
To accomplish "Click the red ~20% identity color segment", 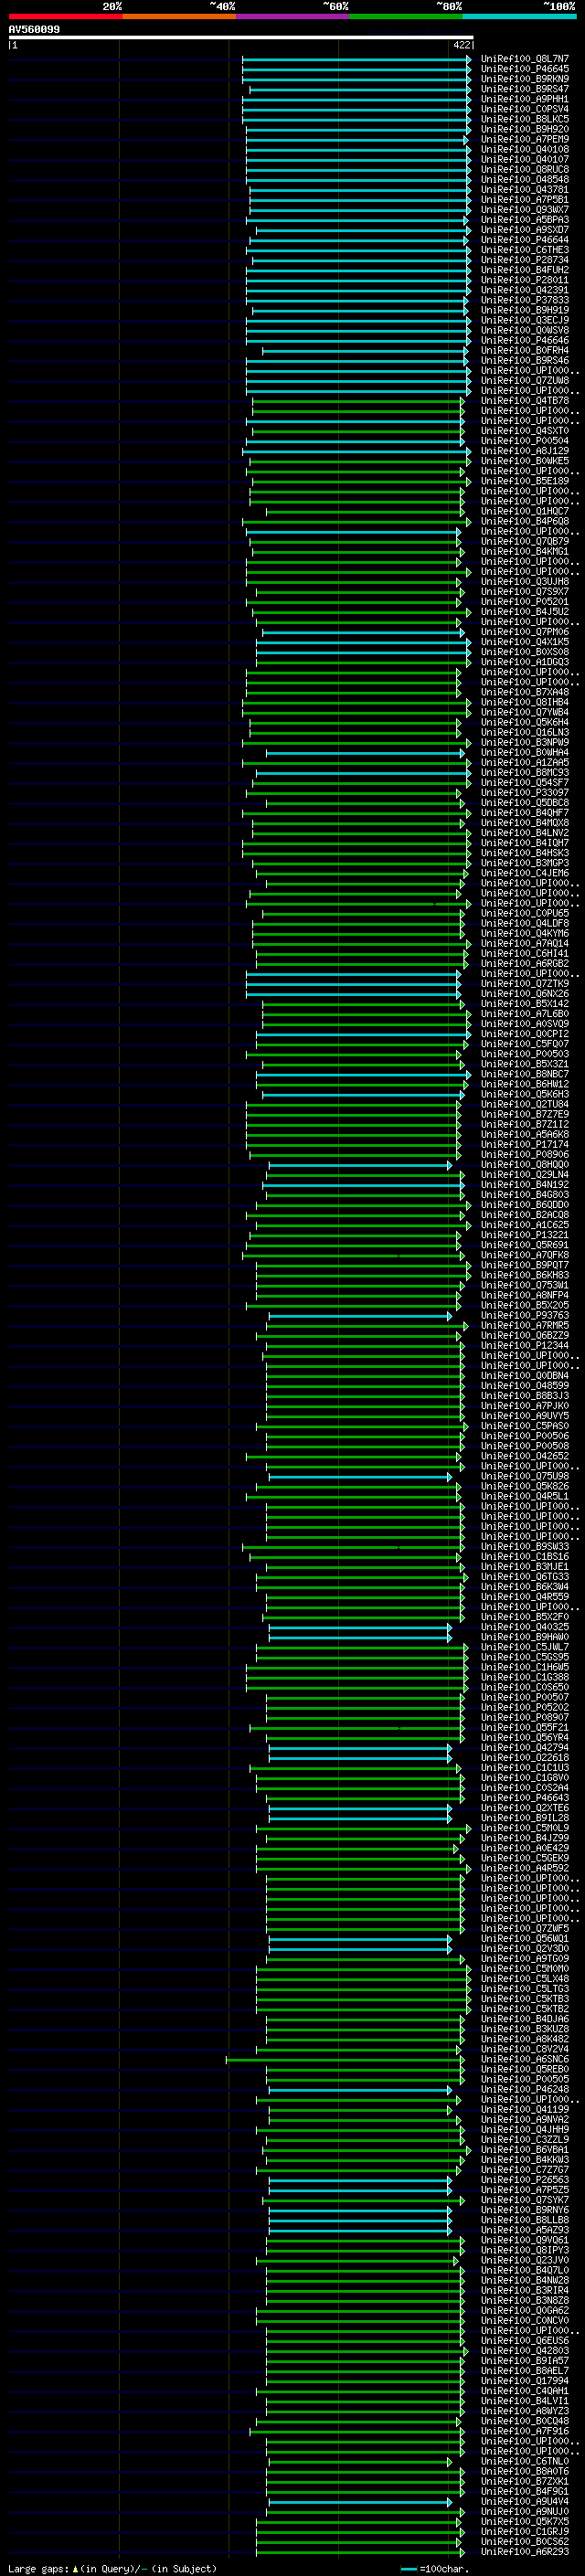I will point(65,16).
